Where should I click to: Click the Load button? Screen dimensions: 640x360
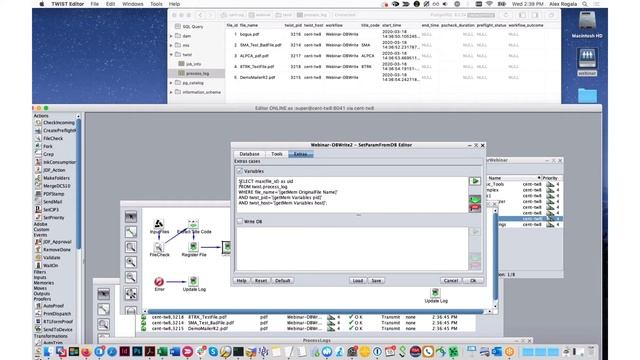point(358,281)
